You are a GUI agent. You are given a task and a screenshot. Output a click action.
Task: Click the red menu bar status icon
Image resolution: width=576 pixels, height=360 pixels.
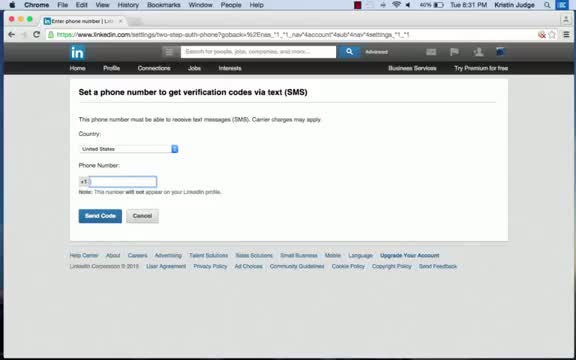[x=357, y=5]
